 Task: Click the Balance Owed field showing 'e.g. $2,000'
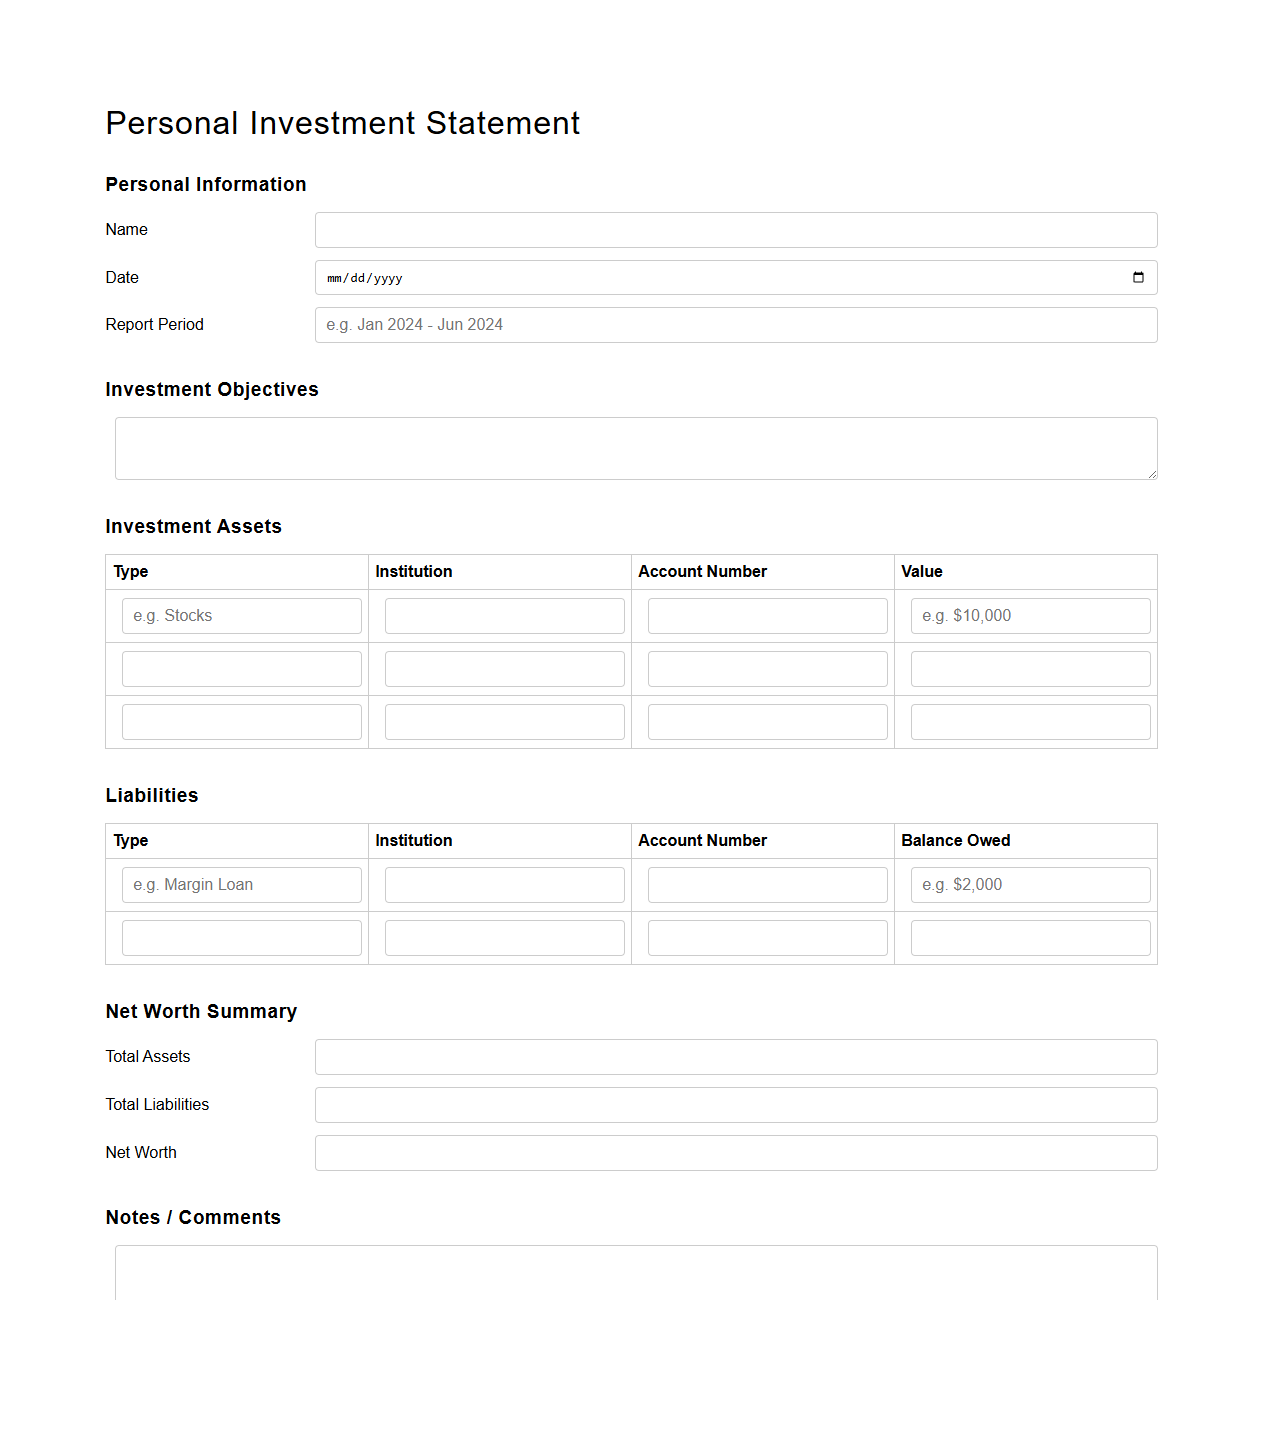1030,884
